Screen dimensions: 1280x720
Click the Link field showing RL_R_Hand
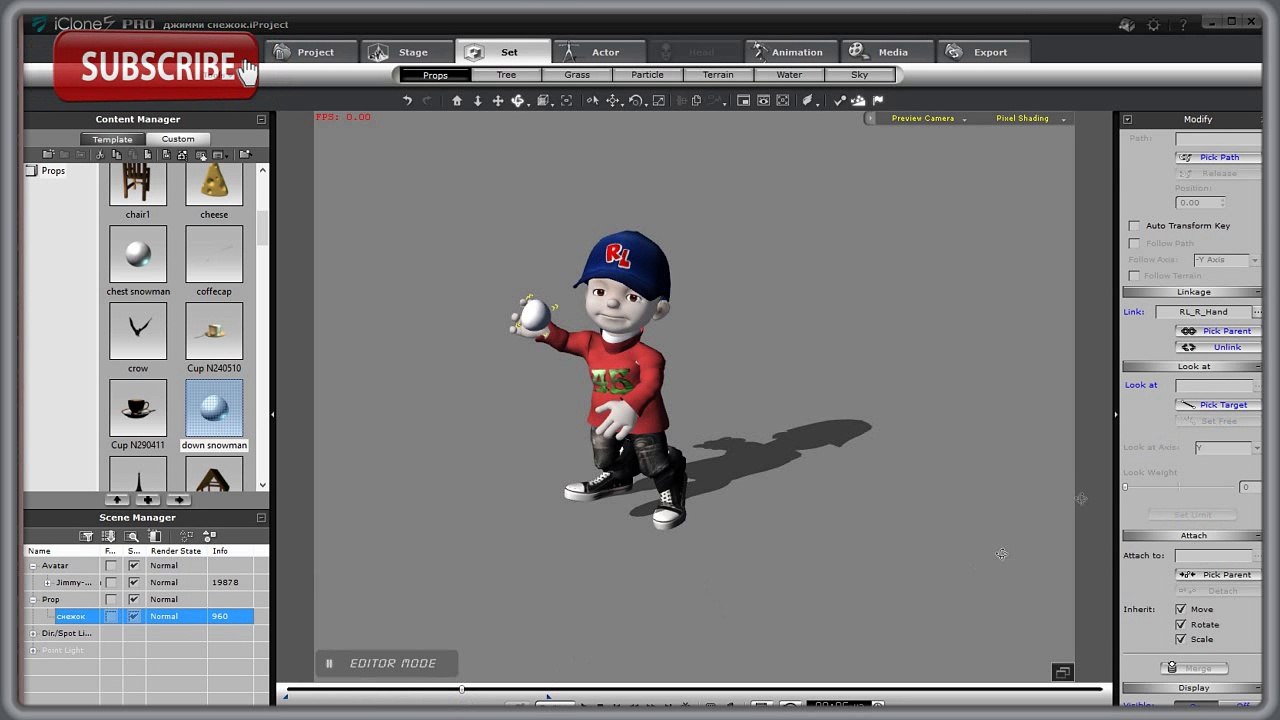(1204, 312)
